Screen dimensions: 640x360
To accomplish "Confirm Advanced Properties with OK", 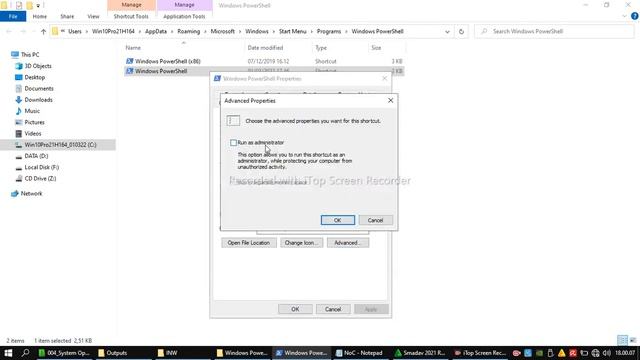I will 338,220.
